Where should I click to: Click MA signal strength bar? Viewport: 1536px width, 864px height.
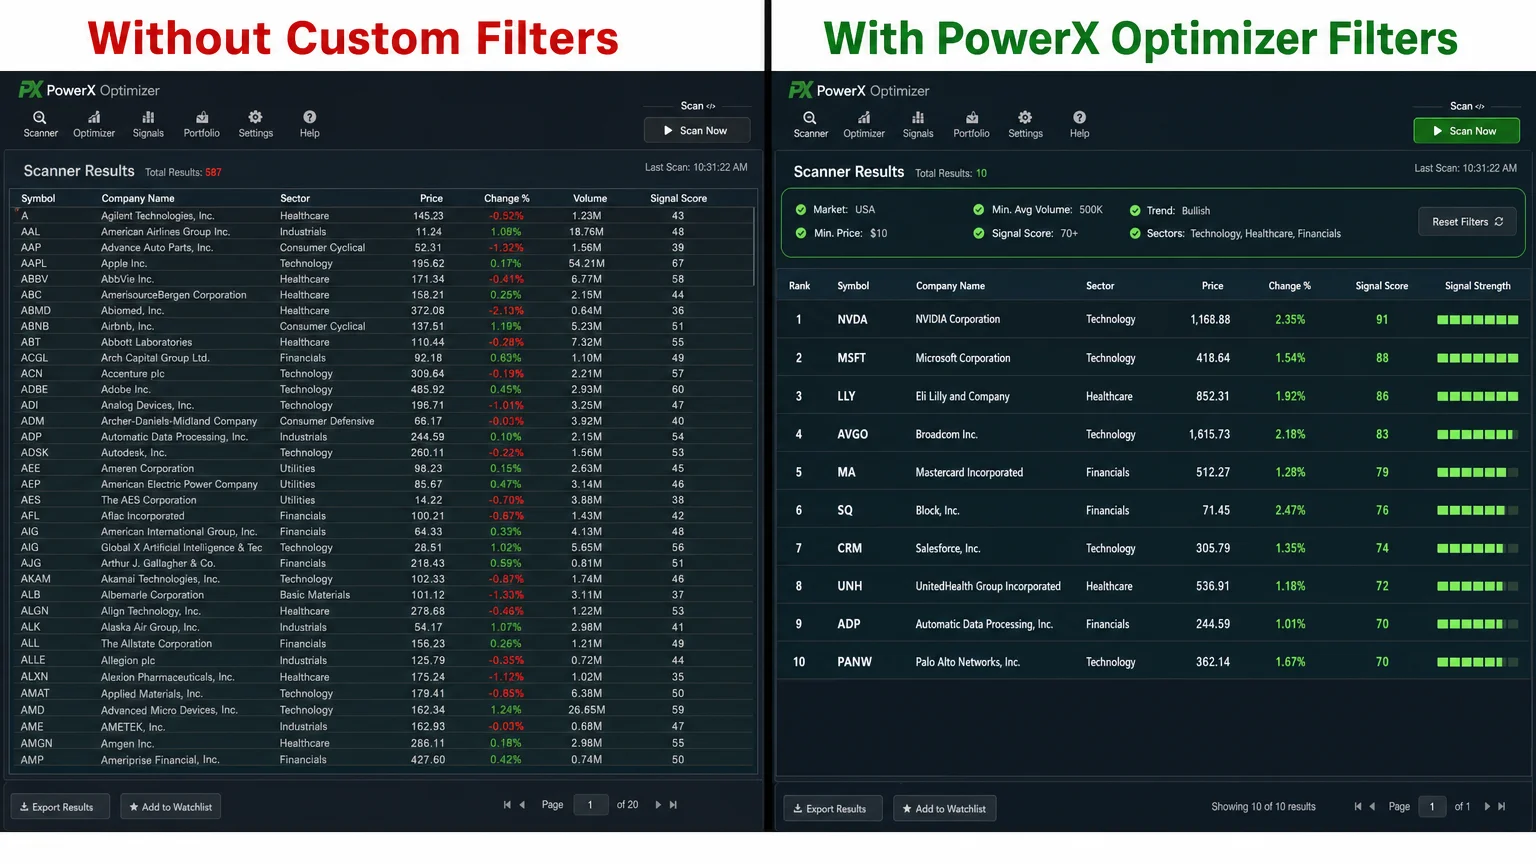pos(1478,472)
